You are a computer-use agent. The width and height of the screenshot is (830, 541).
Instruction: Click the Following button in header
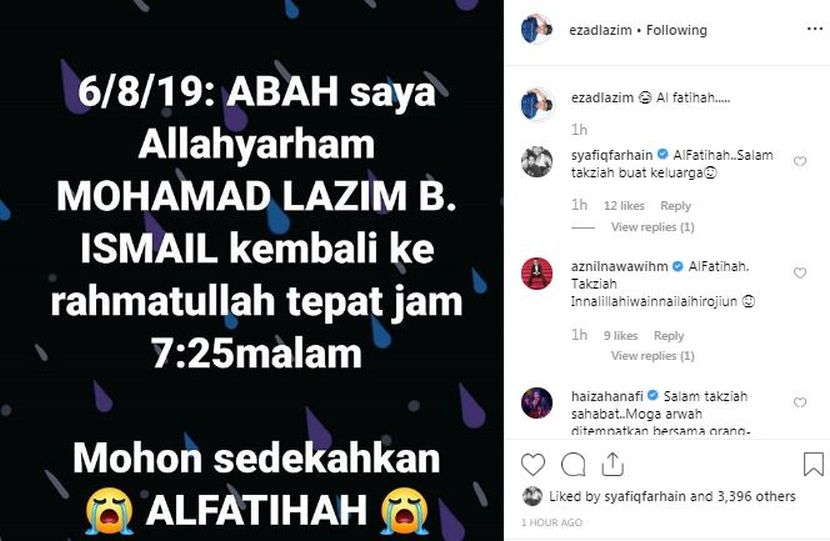point(676,30)
